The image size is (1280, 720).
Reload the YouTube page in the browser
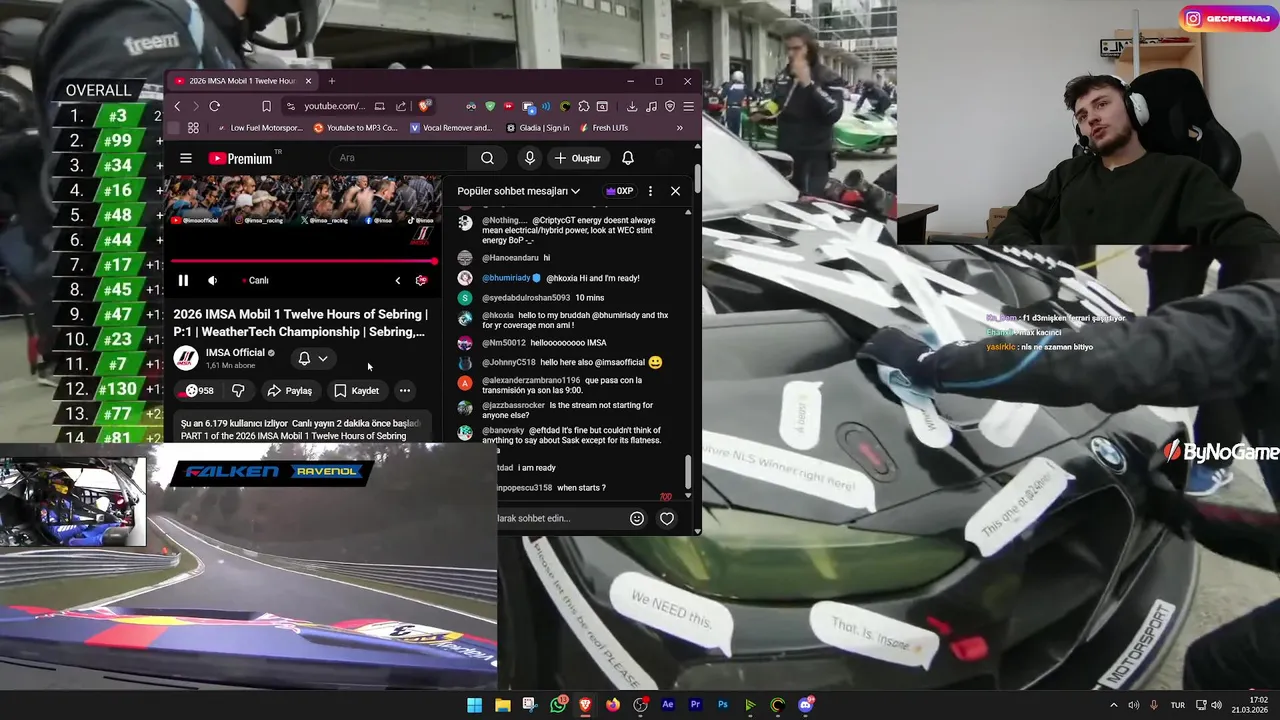coord(214,106)
